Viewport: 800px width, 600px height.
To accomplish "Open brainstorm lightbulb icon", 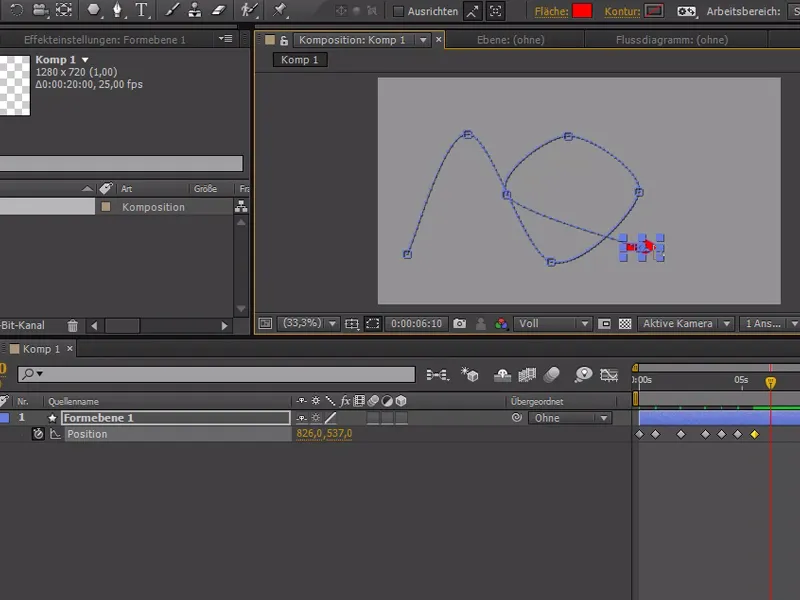I will 583,375.
